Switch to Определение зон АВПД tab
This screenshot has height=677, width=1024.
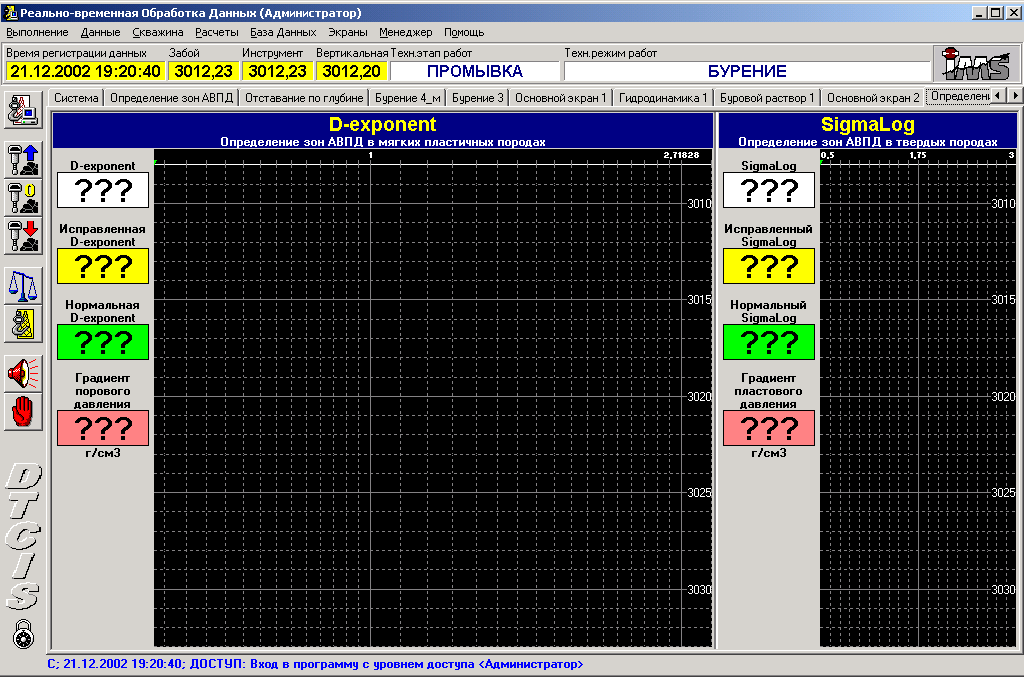pos(171,98)
